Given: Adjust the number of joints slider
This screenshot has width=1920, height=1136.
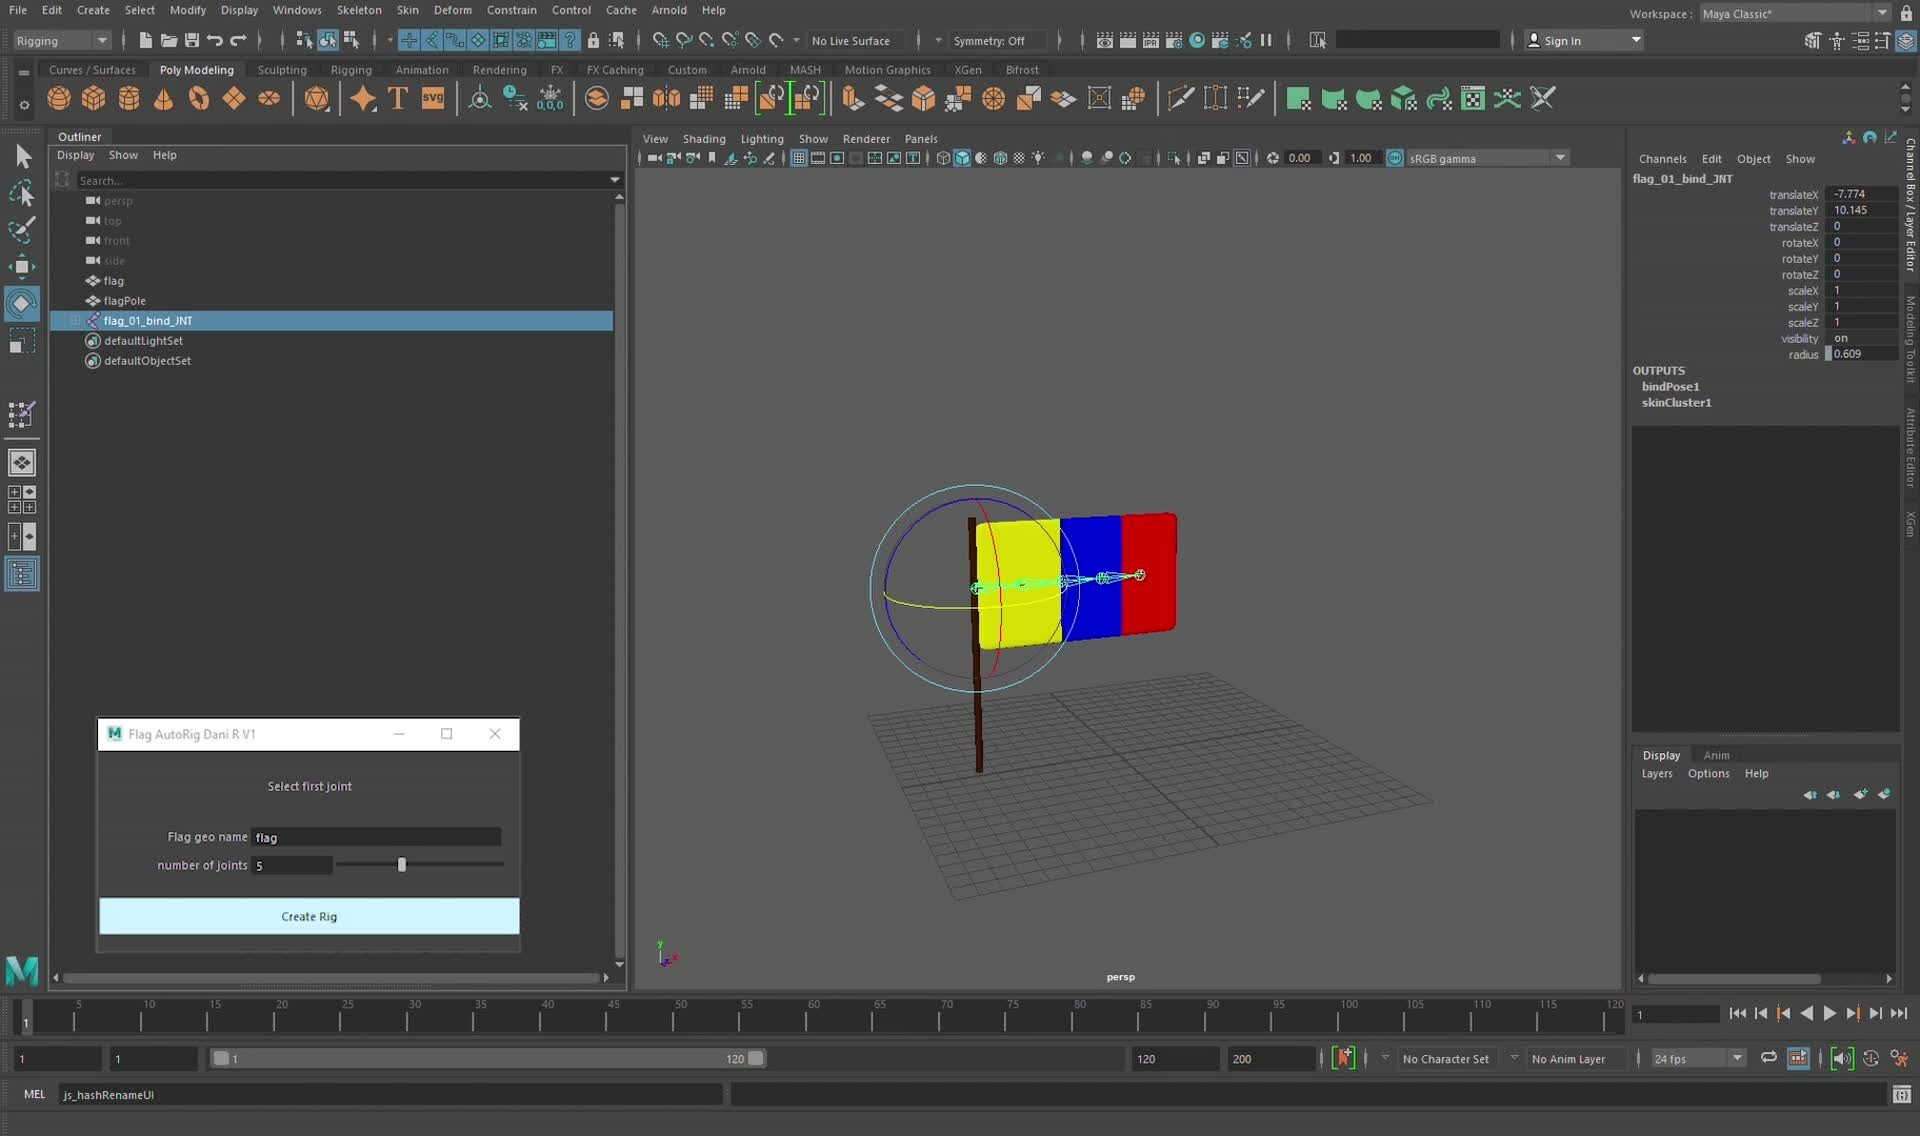Looking at the screenshot, I should 402,864.
